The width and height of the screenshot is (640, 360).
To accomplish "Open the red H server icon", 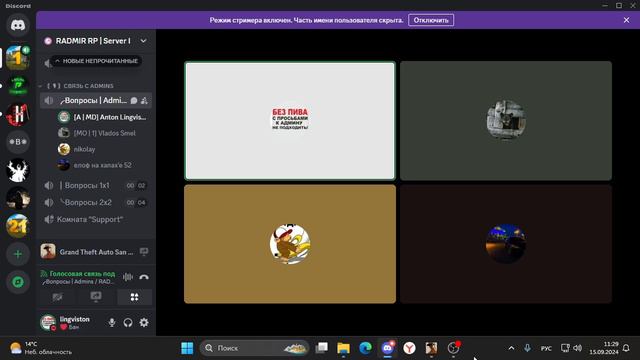I will point(18,114).
